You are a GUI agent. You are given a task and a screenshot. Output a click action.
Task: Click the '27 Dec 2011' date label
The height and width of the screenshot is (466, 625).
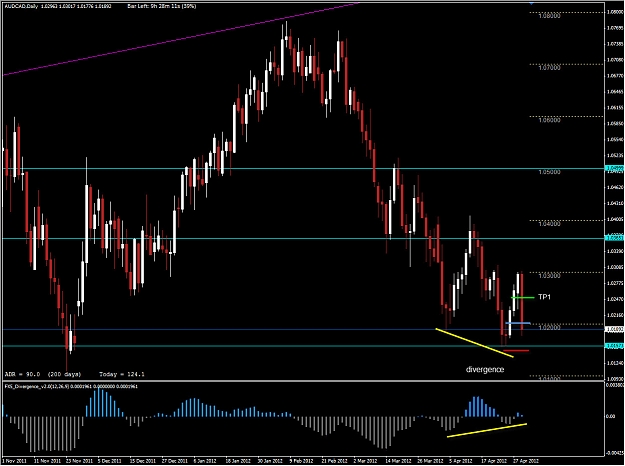click(174, 460)
